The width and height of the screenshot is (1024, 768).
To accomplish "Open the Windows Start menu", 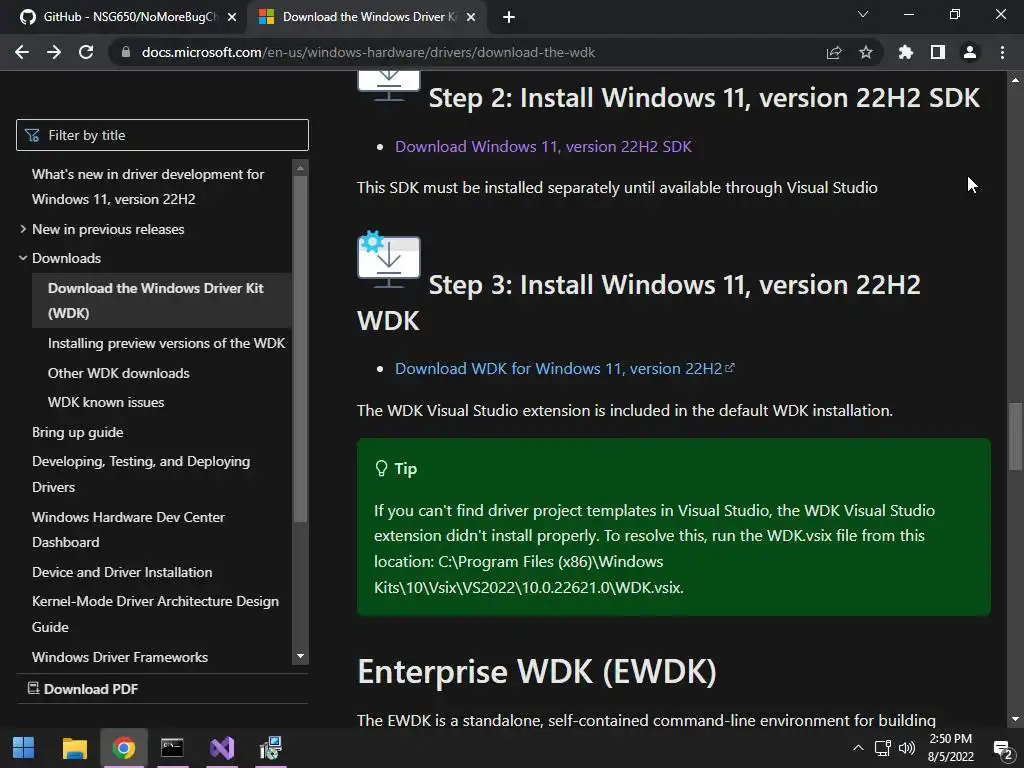I will (x=24, y=748).
